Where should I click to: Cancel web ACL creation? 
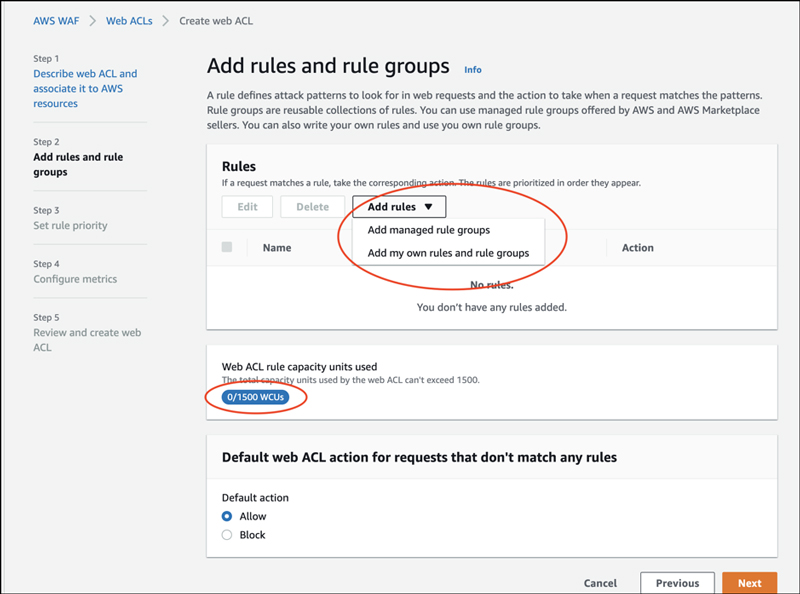click(600, 583)
